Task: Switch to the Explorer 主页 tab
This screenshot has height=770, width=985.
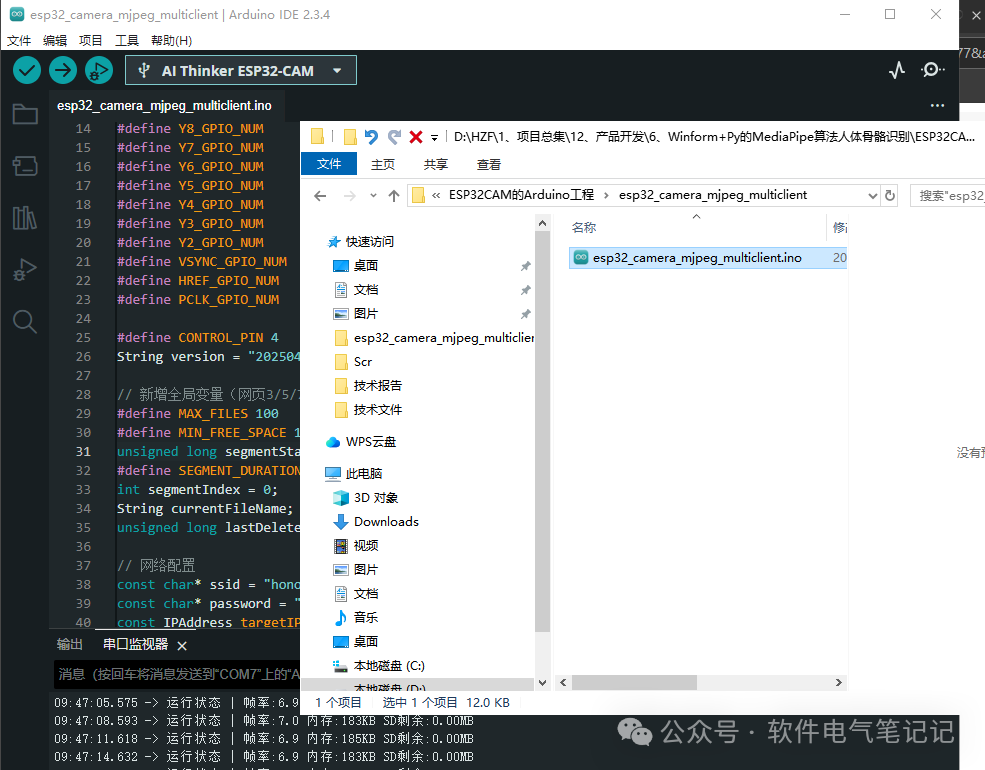Action: pyautogui.click(x=383, y=165)
